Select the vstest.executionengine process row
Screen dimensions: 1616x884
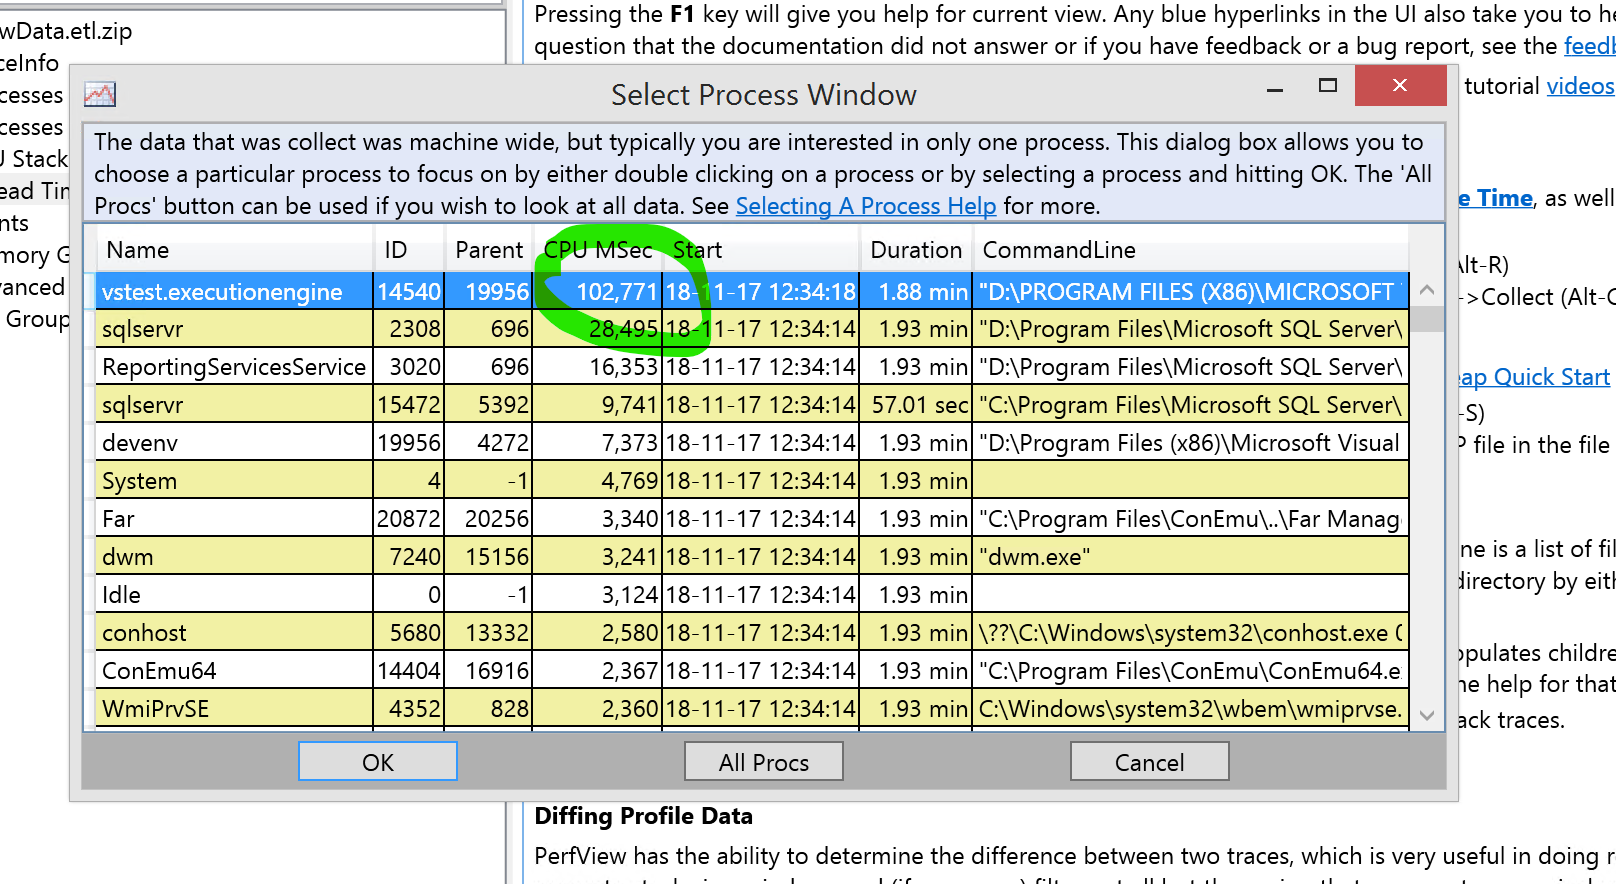(x=752, y=292)
